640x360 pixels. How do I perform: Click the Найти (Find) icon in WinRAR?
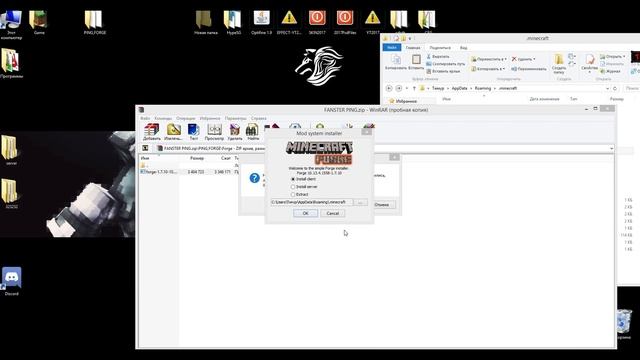point(253,132)
